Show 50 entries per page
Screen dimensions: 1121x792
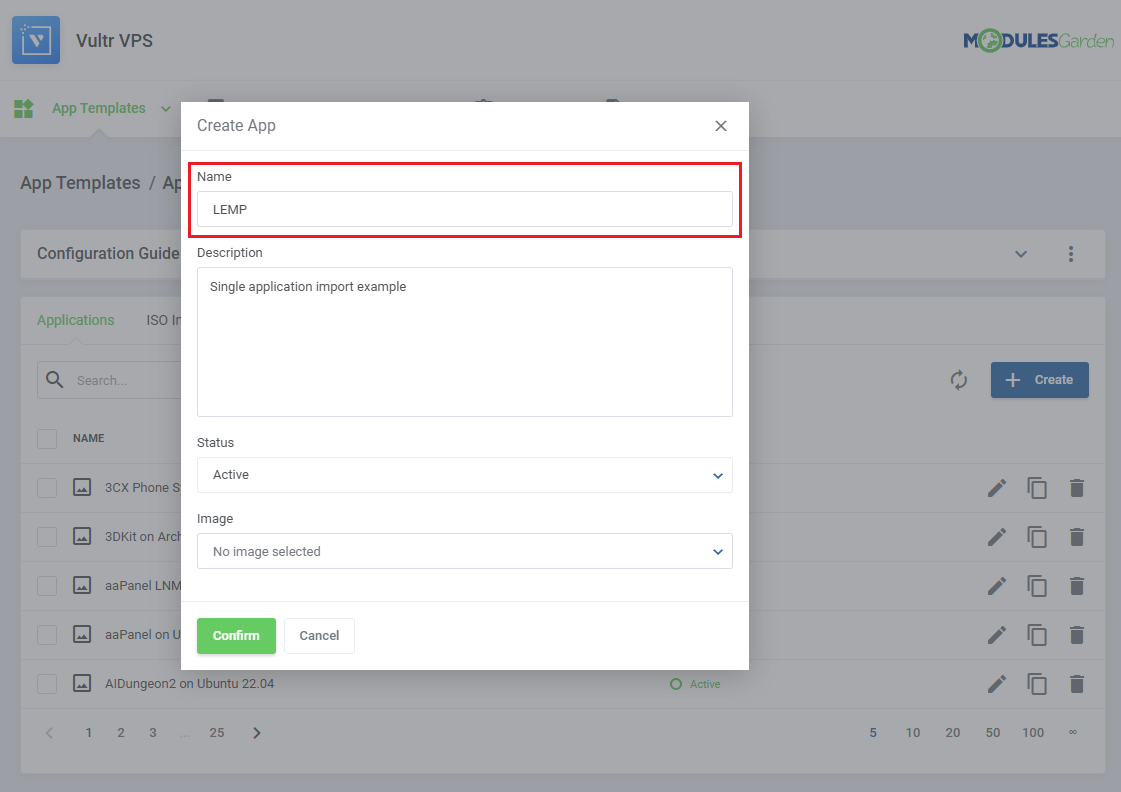(x=993, y=733)
